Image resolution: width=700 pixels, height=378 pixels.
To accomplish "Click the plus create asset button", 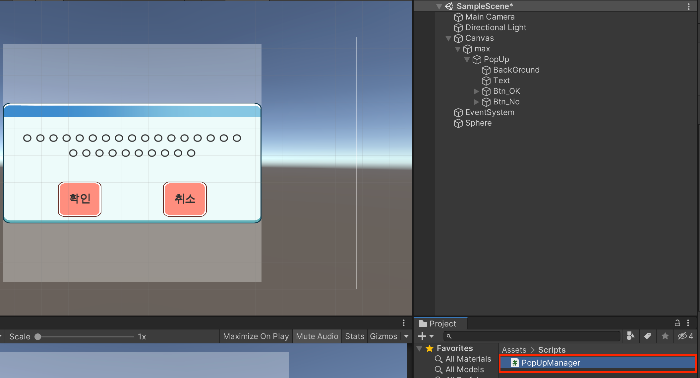I will click(422, 336).
